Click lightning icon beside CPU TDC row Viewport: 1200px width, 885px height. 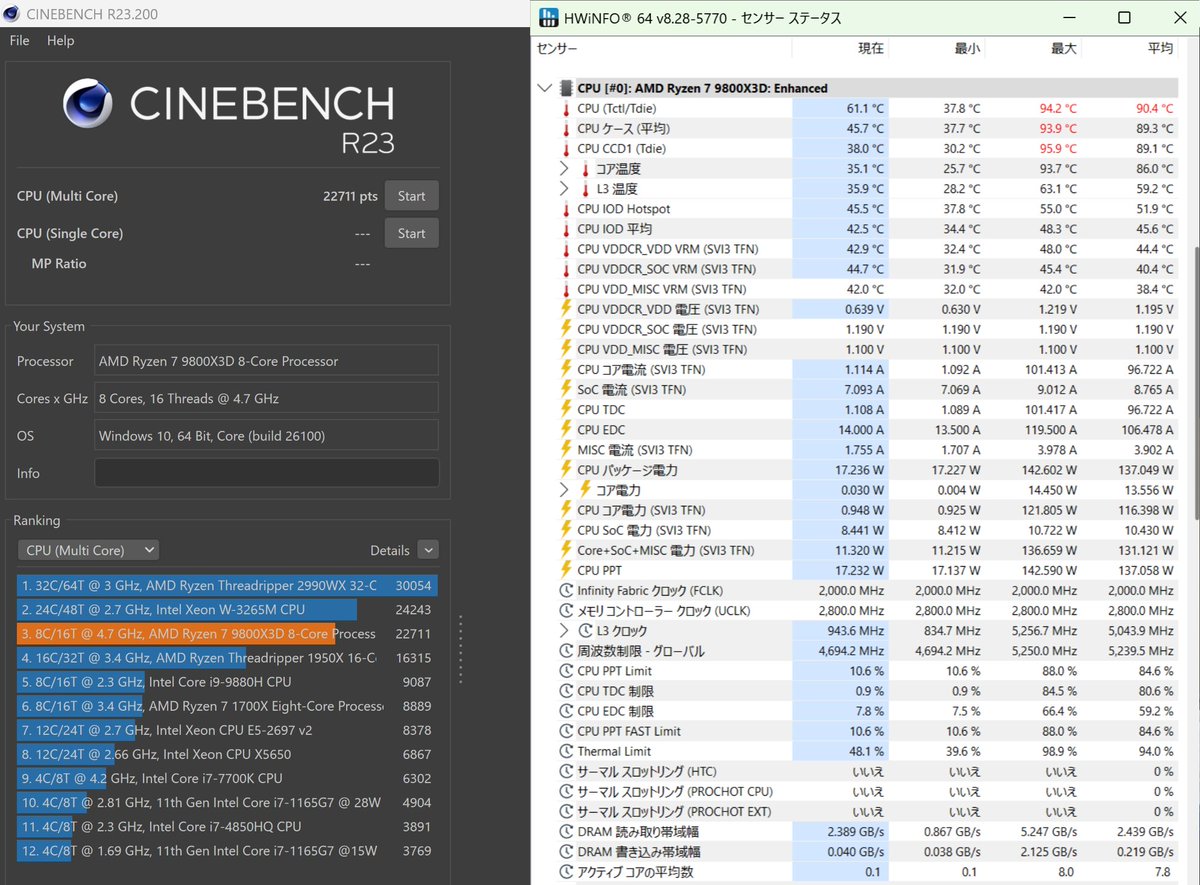tap(565, 409)
